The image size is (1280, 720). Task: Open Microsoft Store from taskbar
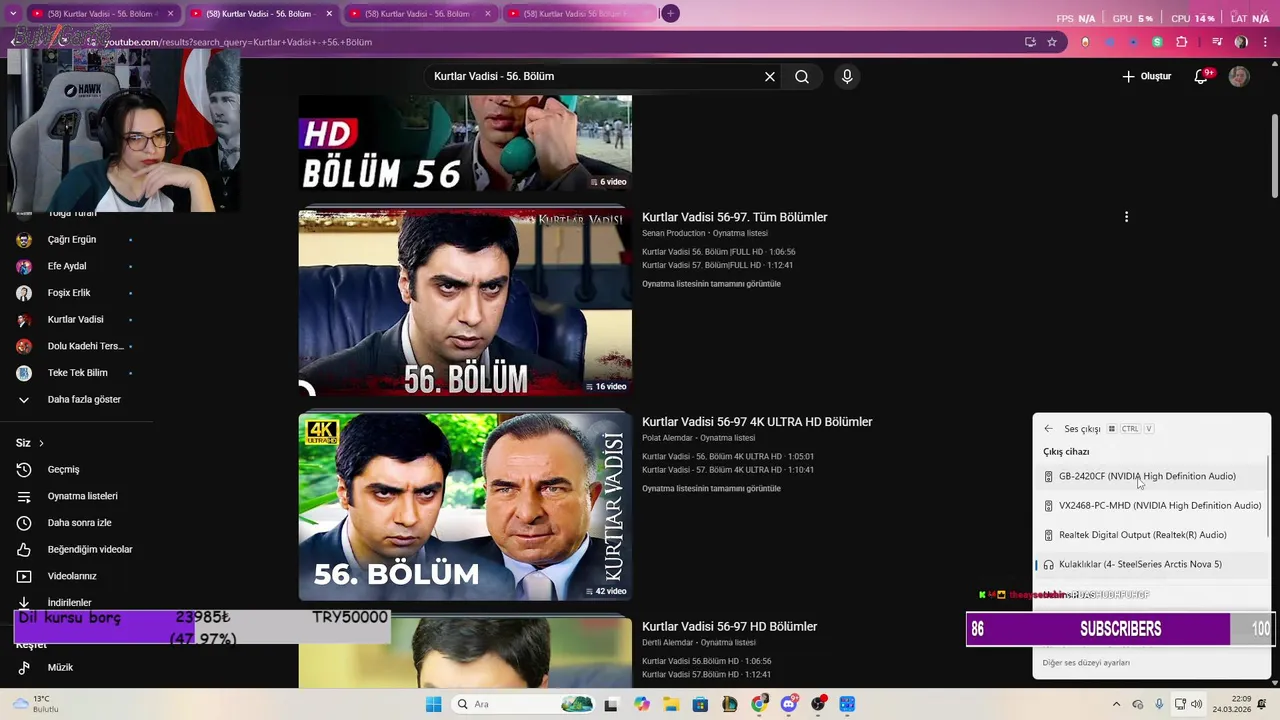coord(700,704)
